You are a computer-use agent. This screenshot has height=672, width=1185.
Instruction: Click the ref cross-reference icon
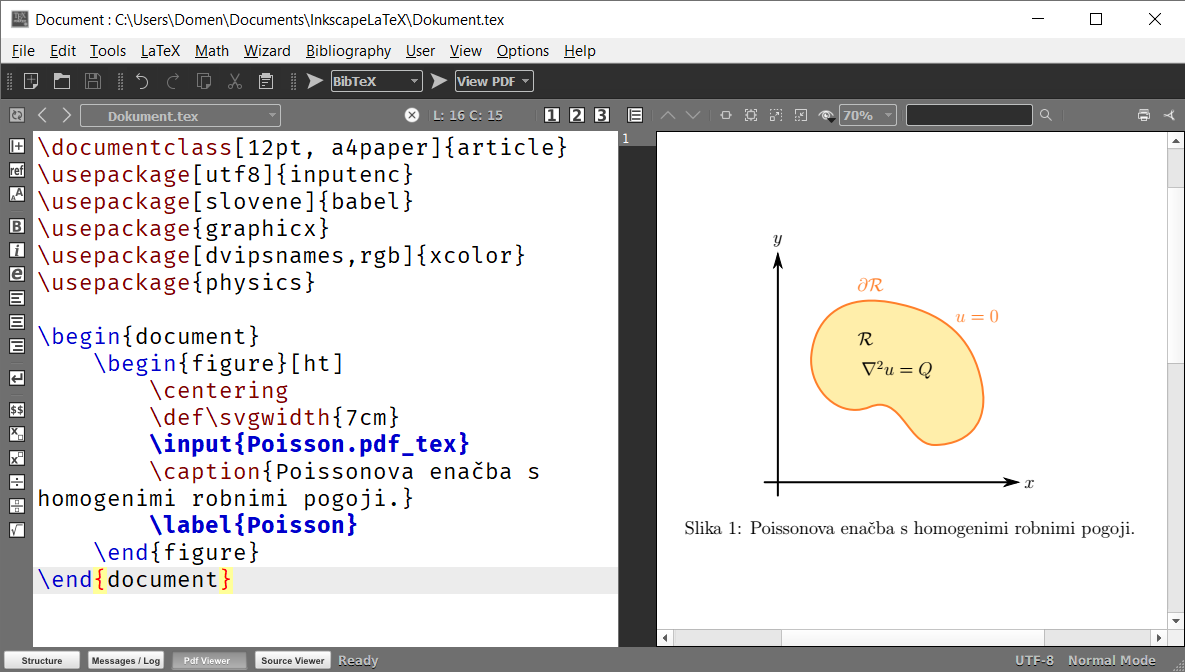pyautogui.click(x=16, y=170)
